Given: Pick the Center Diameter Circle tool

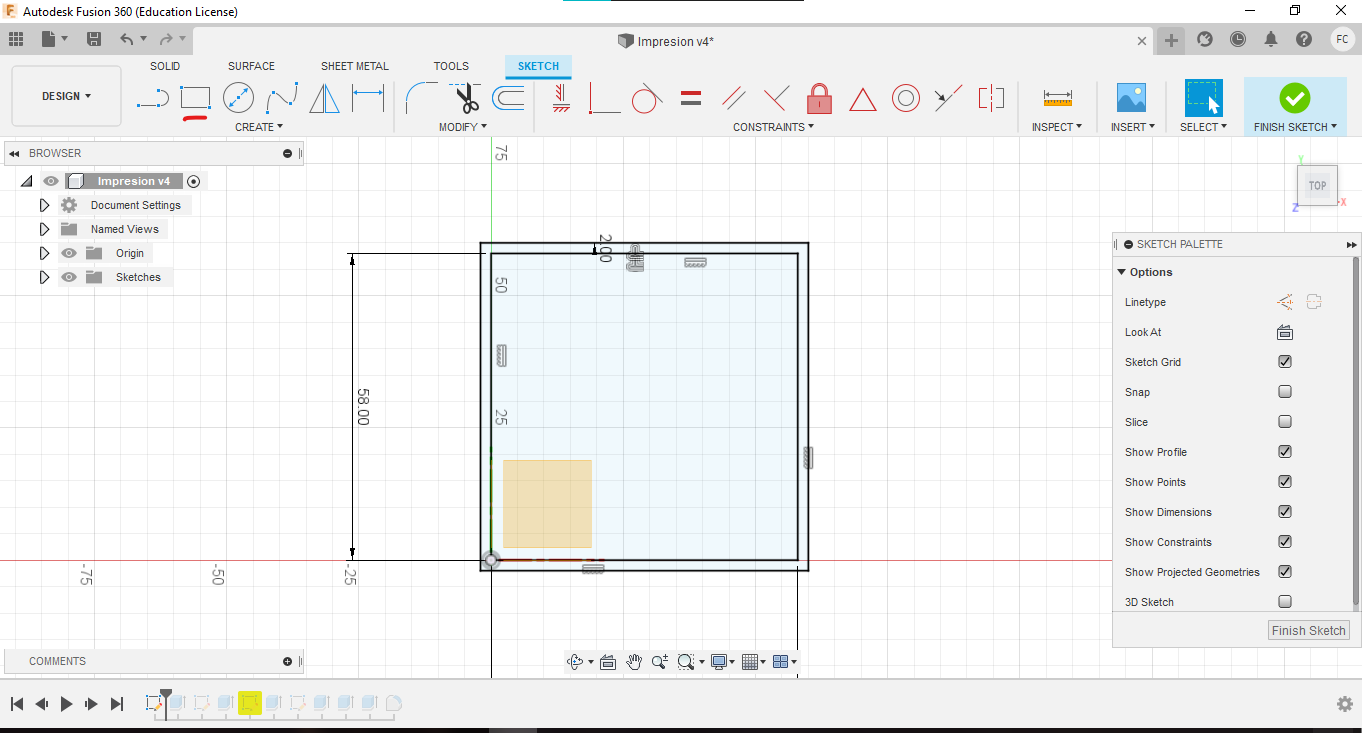Looking at the screenshot, I should pos(238,98).
